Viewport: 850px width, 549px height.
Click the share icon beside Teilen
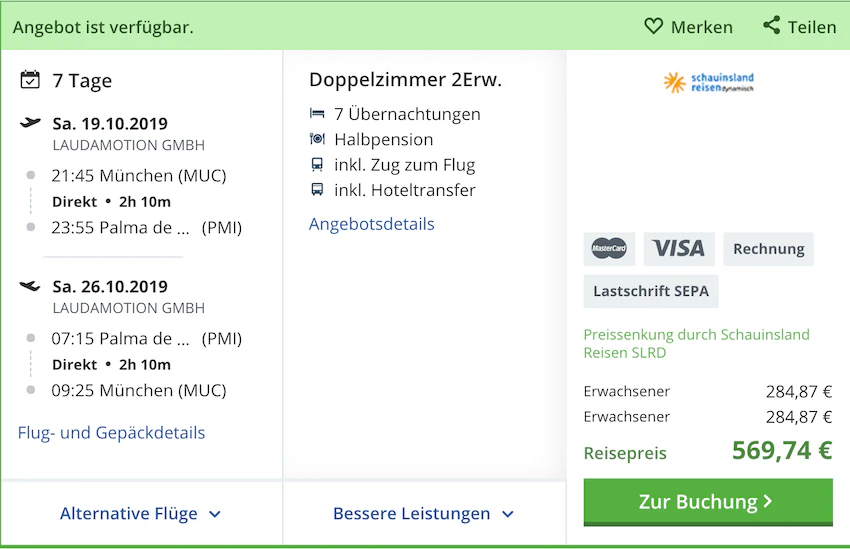tap(771, 25)
